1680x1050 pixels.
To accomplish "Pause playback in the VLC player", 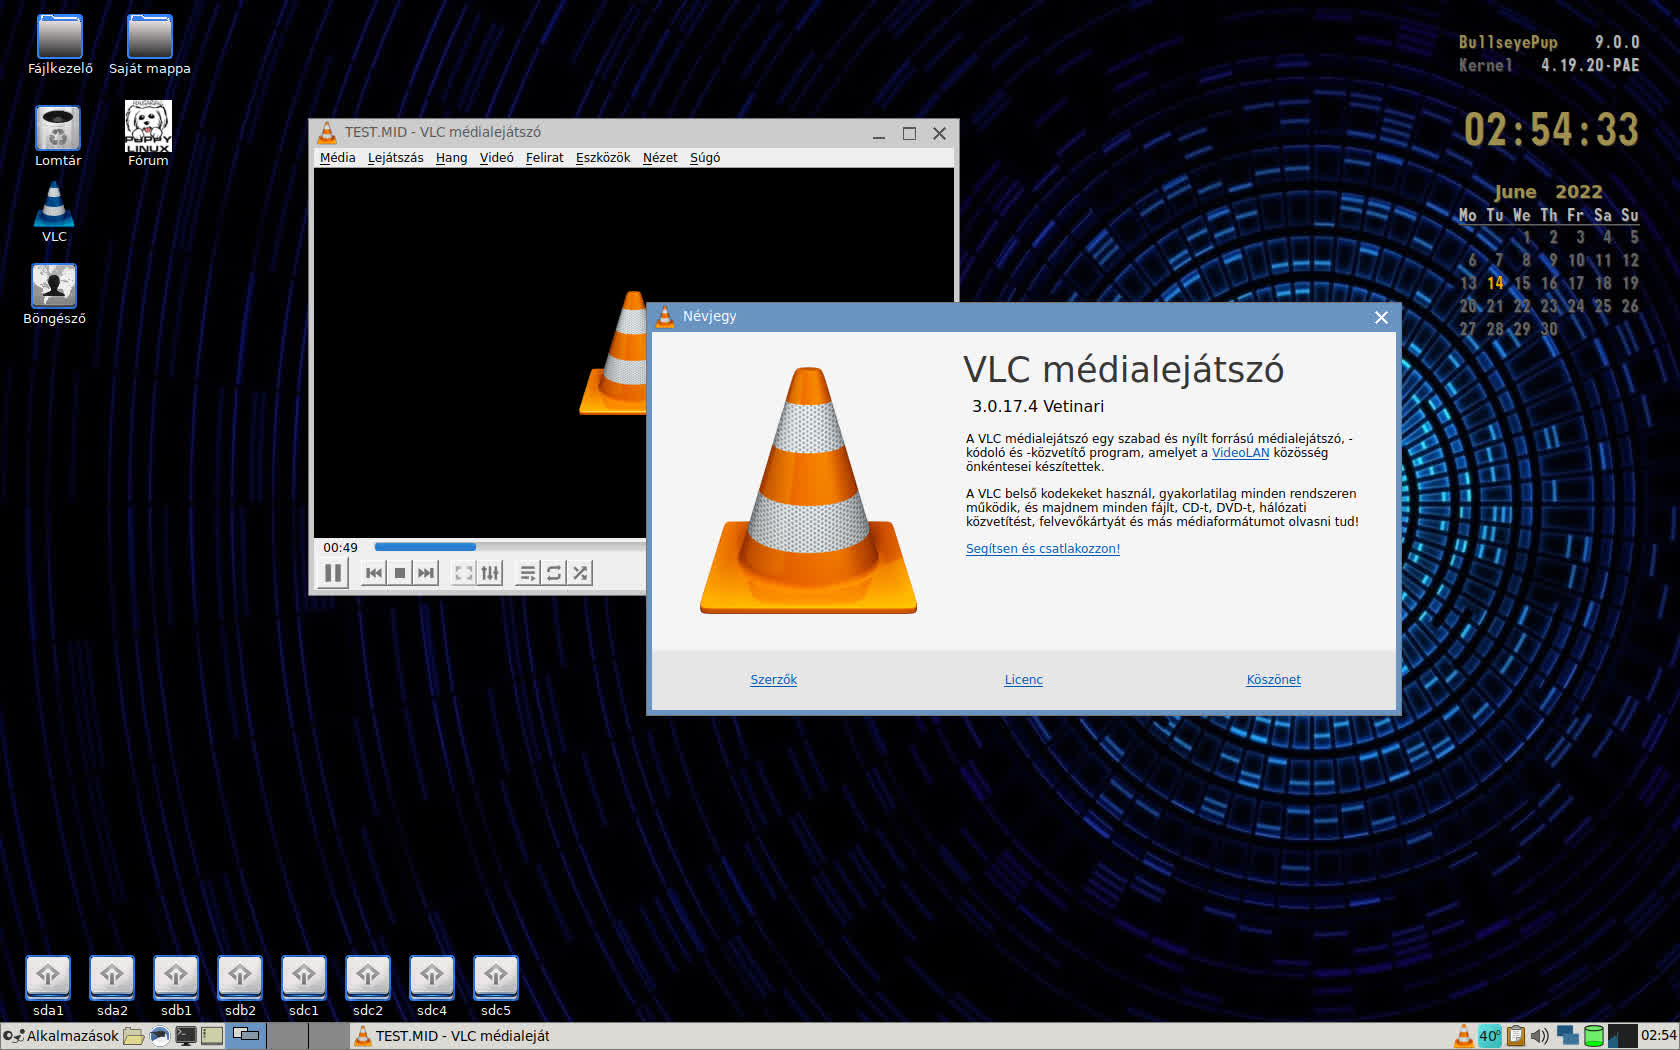I will point(333,573).
